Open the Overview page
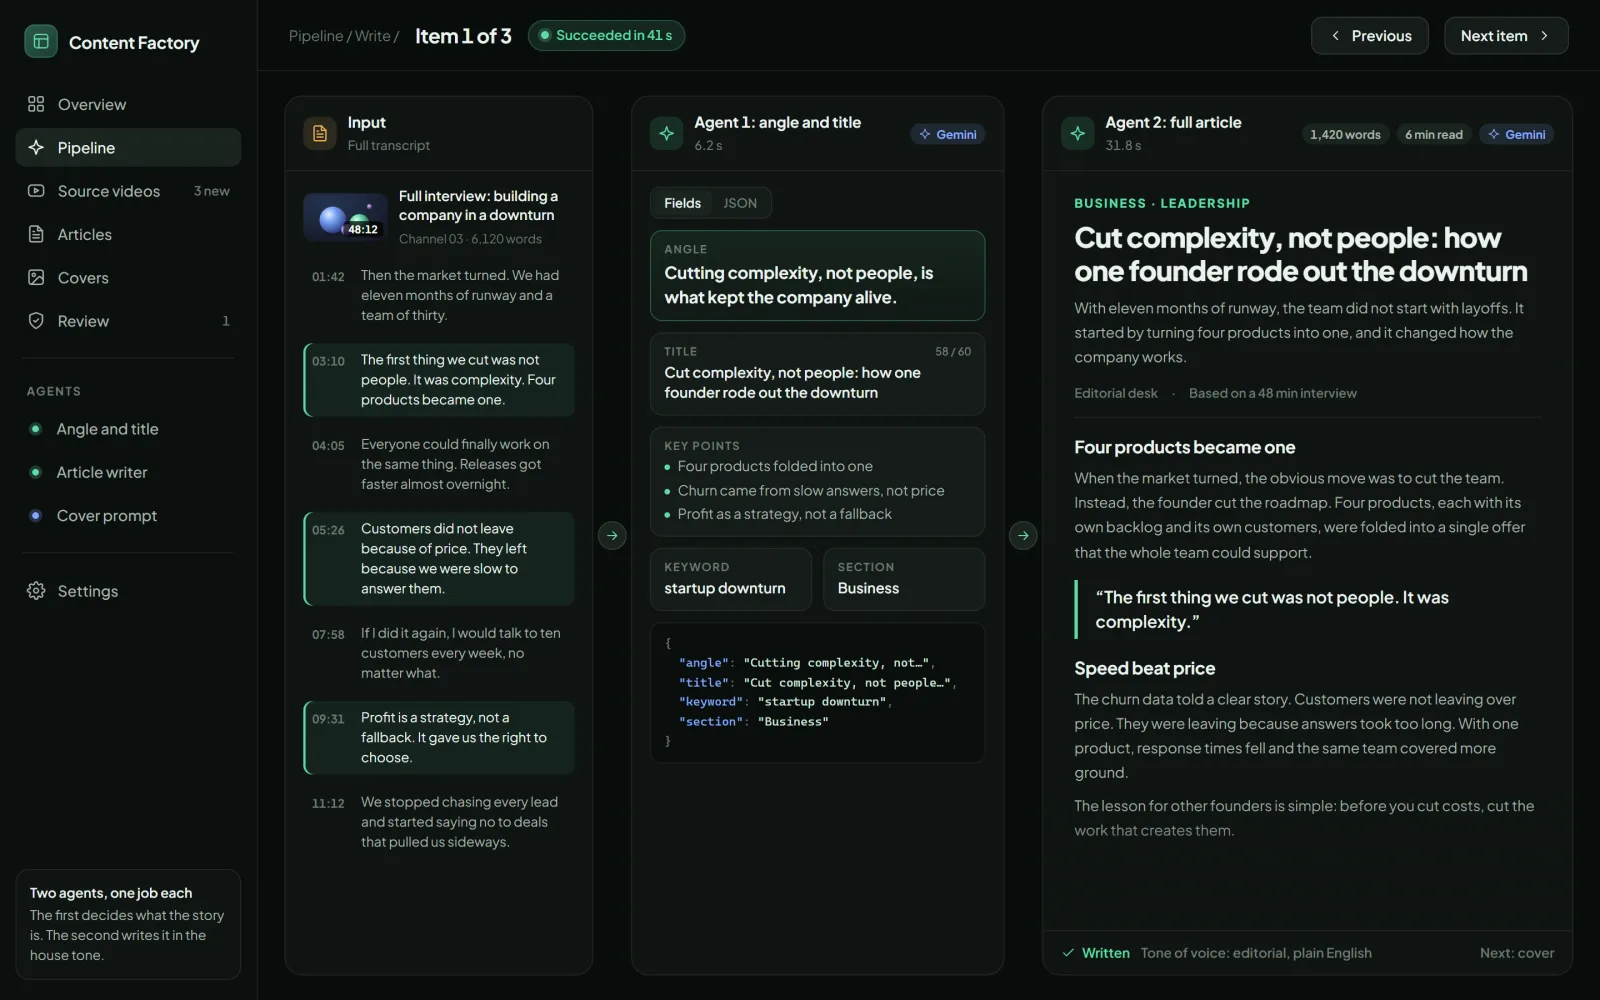 point(128,104)
